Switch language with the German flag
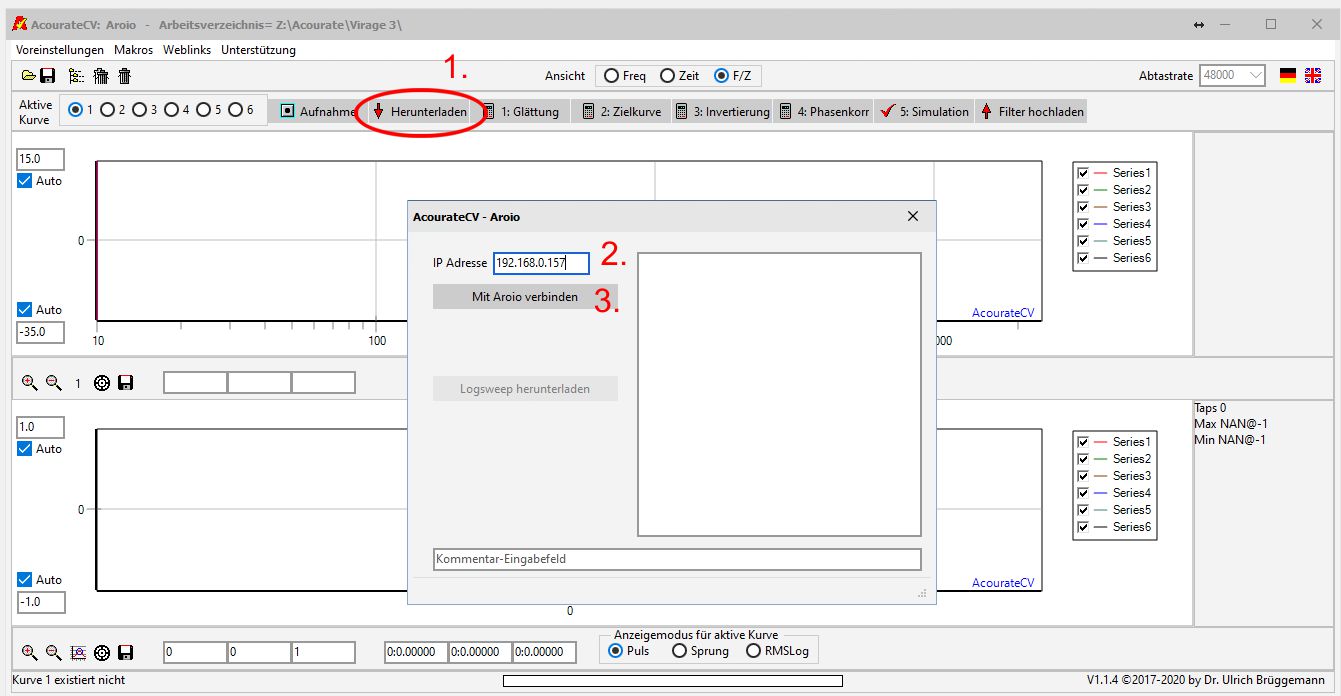Image resolution: width=1341 pixels, height=696 pixels. point(1288,75)
